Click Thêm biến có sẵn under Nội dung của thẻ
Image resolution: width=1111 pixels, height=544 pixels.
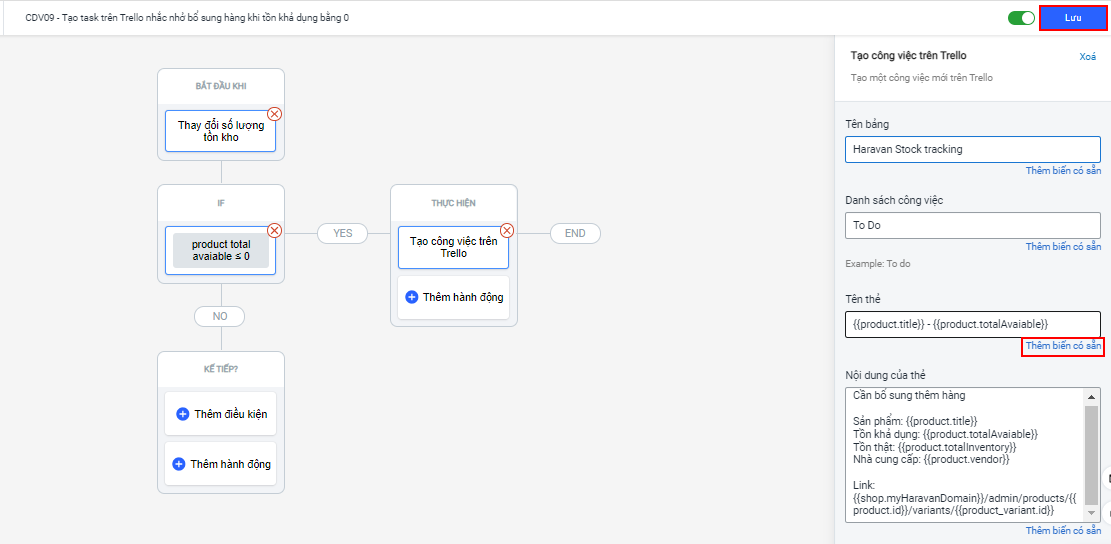[1063, 531]
